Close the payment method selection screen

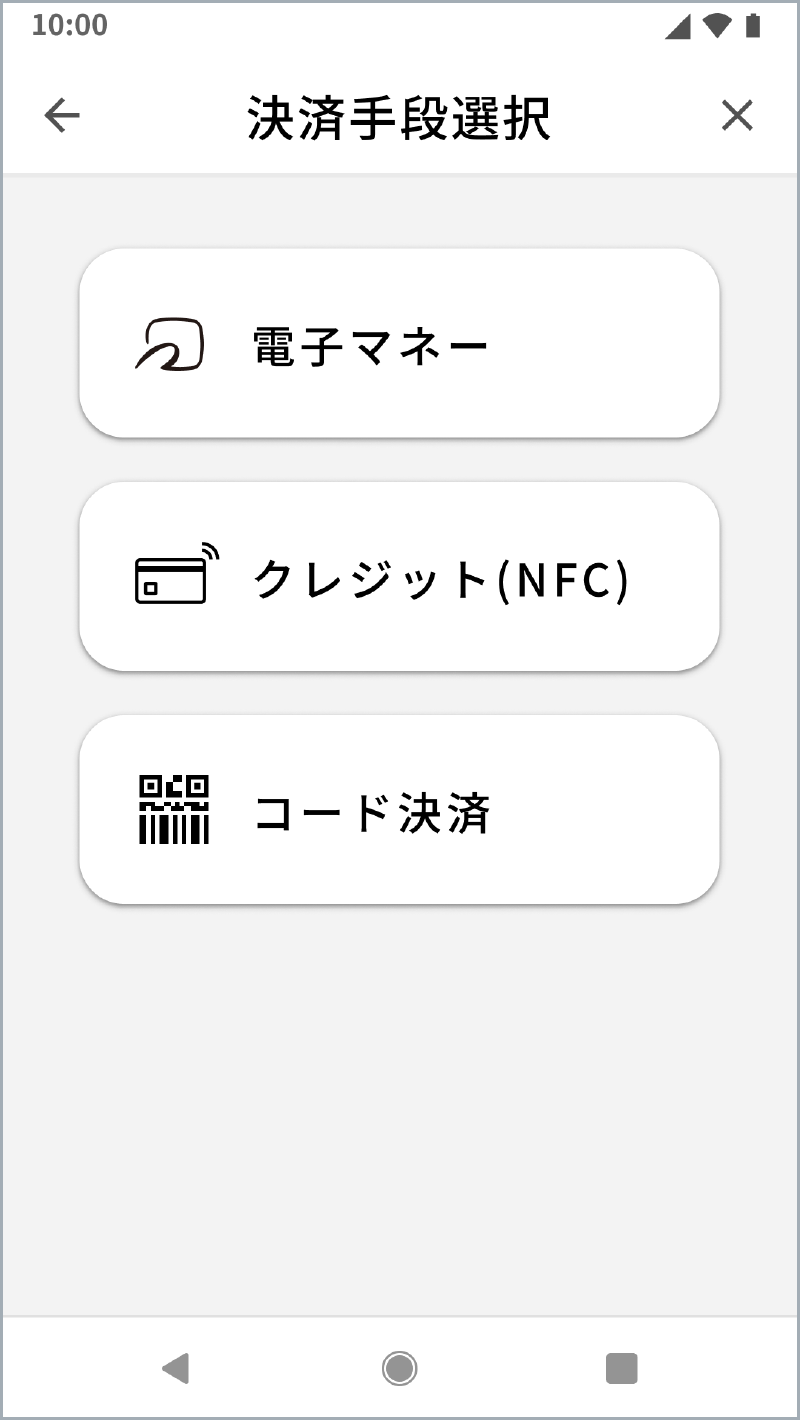tap(737, 116)
